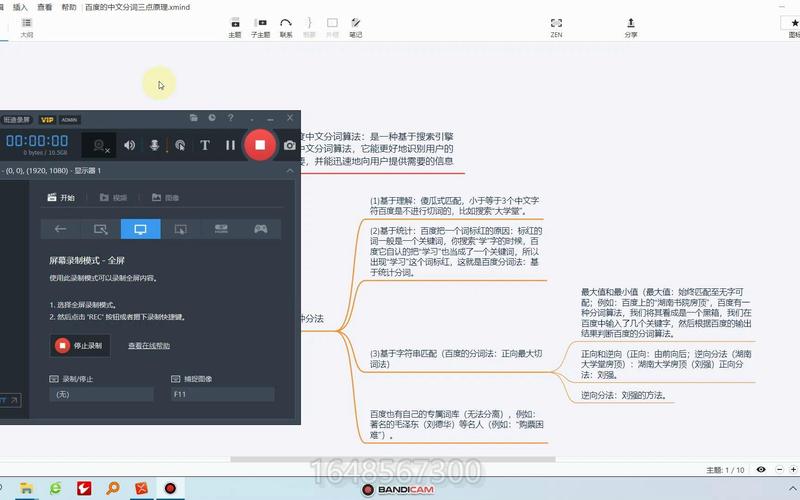The image size is (800, 500).
Task: Add a new topic (主题)
Action: tap(235, 28)
